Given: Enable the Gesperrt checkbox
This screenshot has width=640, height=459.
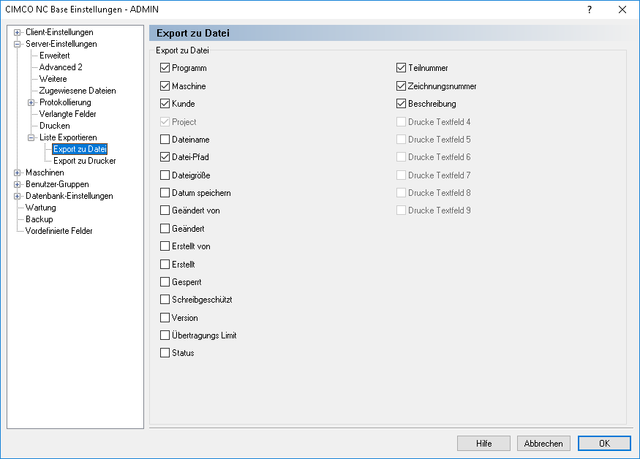Looking at the screenshot, I should [x=165, y=282].
